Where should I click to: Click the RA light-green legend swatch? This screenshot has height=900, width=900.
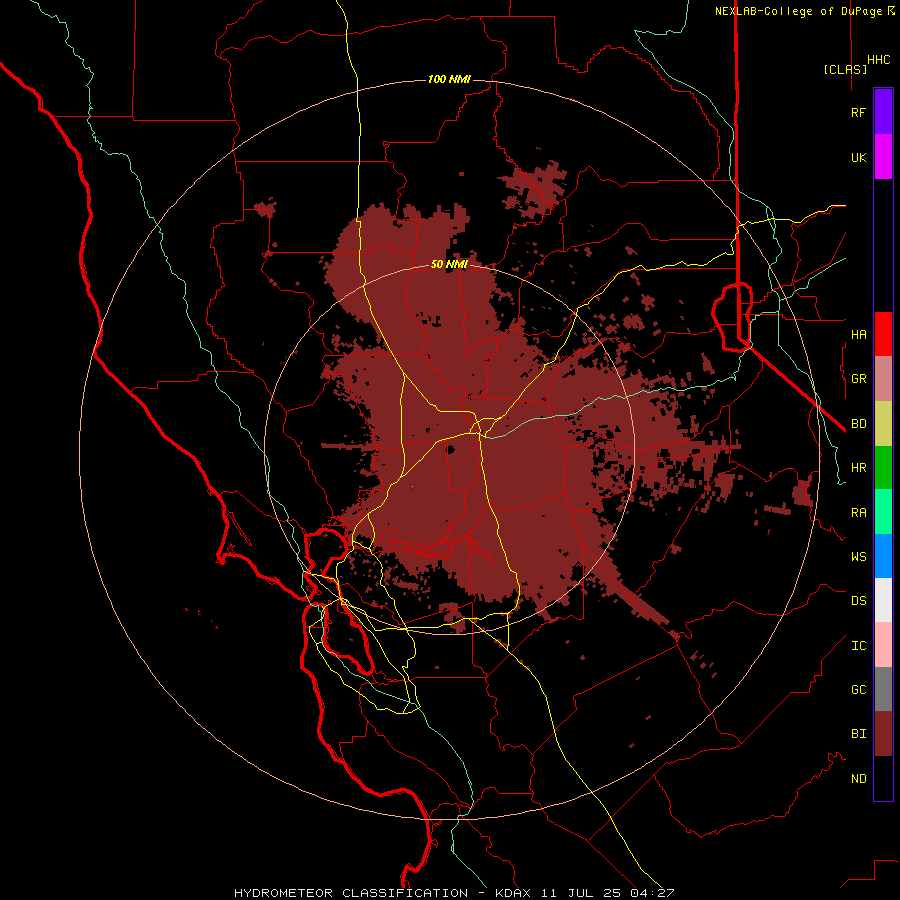(883, 512)
